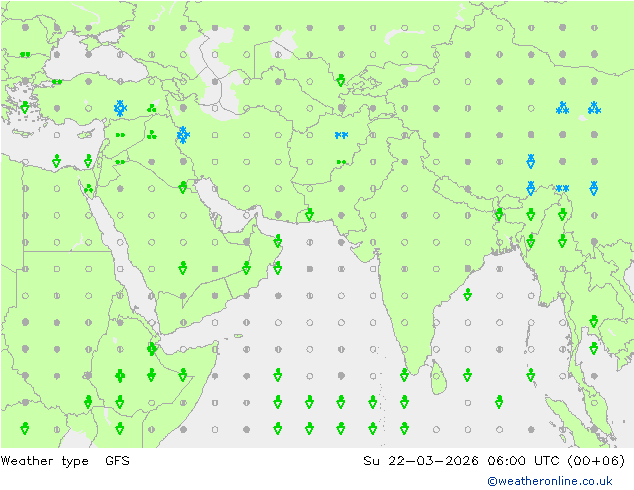Select the green shower symbol just east of Sri Lanka
The width and height of the screenshot is (634, 490).
click(467, 375)
